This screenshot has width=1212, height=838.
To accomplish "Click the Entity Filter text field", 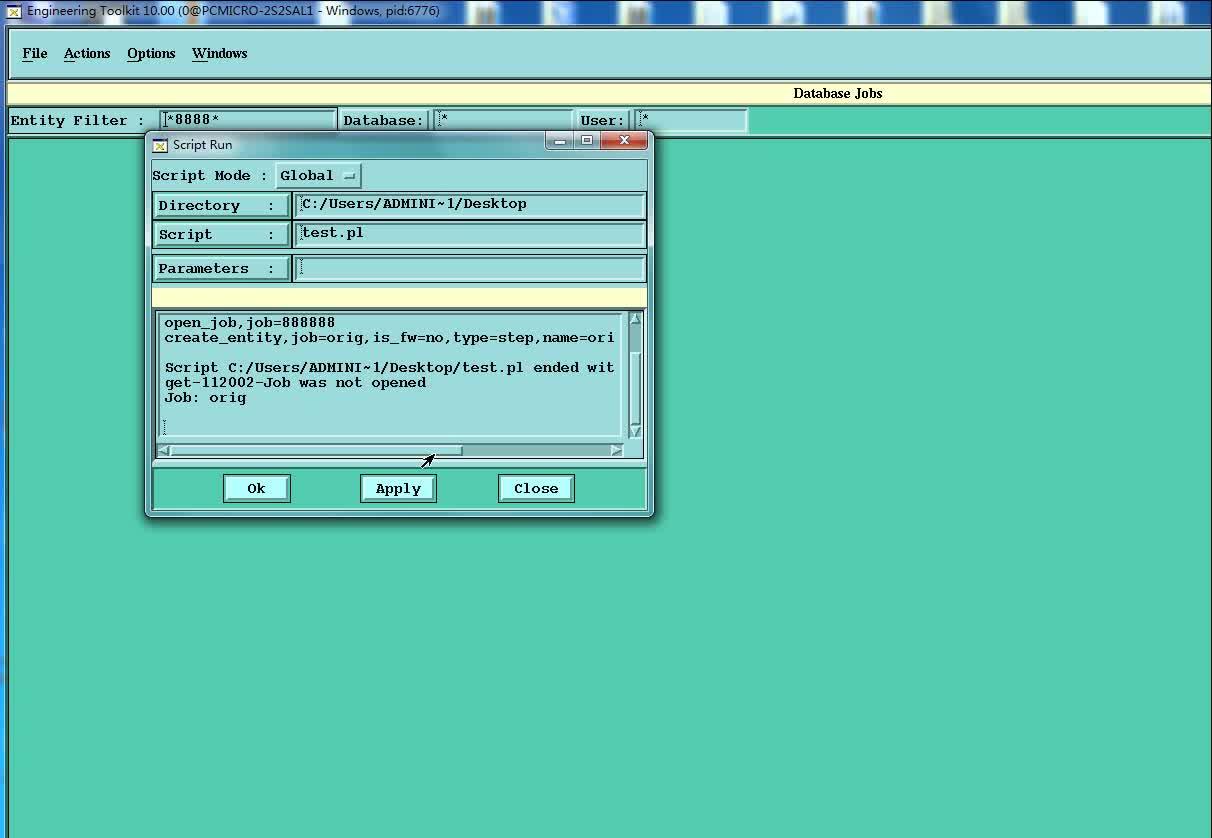I will [248, 121].
